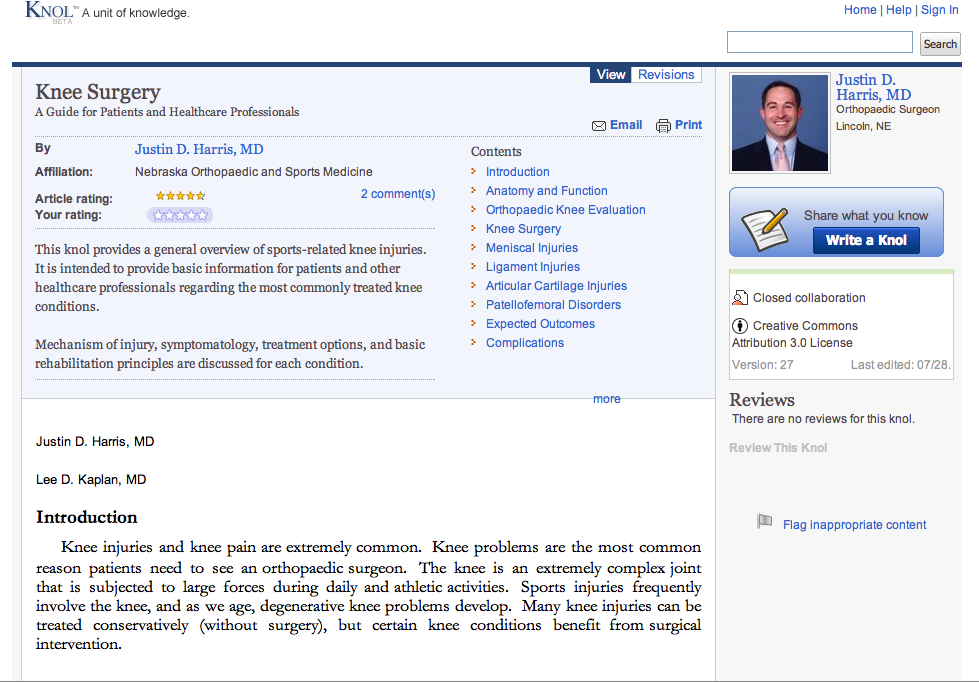Image resolution: width=979 pixels, height=682 pixels.
Task: Expand the summary with the more link
Action: [606, 399]
